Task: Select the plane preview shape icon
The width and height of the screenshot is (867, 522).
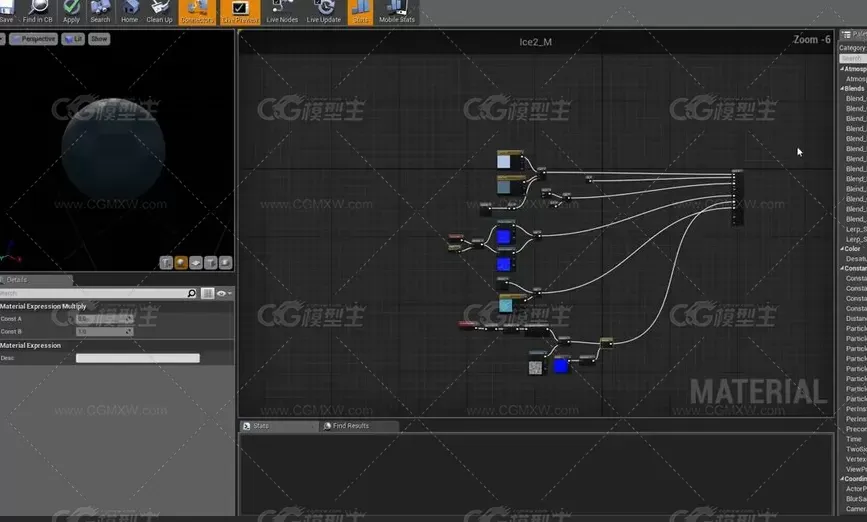Action: click(196, 263)
